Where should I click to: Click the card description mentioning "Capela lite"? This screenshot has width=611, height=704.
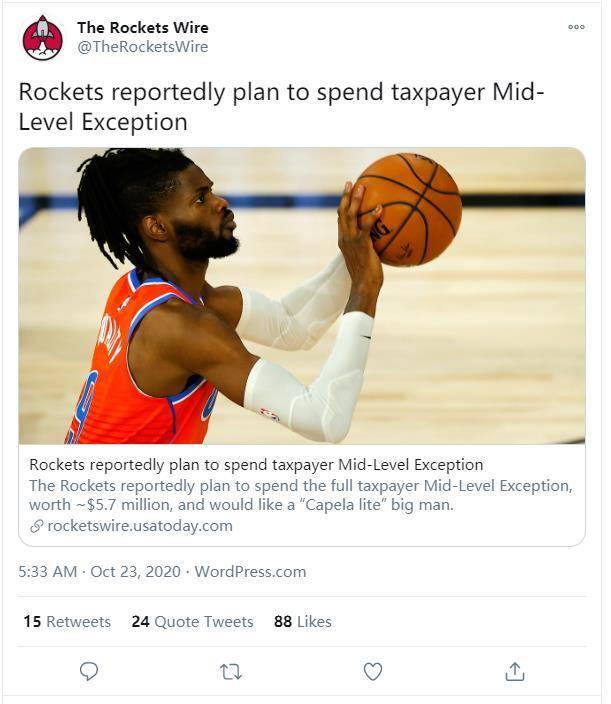pyautogui.click(x=301, y=495)
